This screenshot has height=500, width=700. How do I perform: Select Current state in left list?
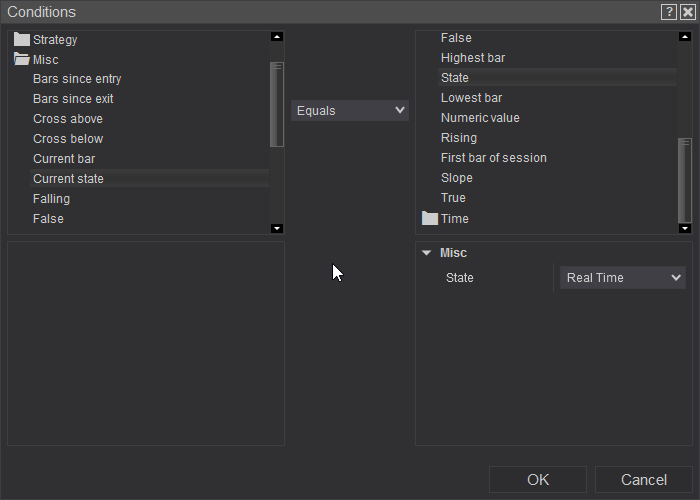click(x=68, y=179)
